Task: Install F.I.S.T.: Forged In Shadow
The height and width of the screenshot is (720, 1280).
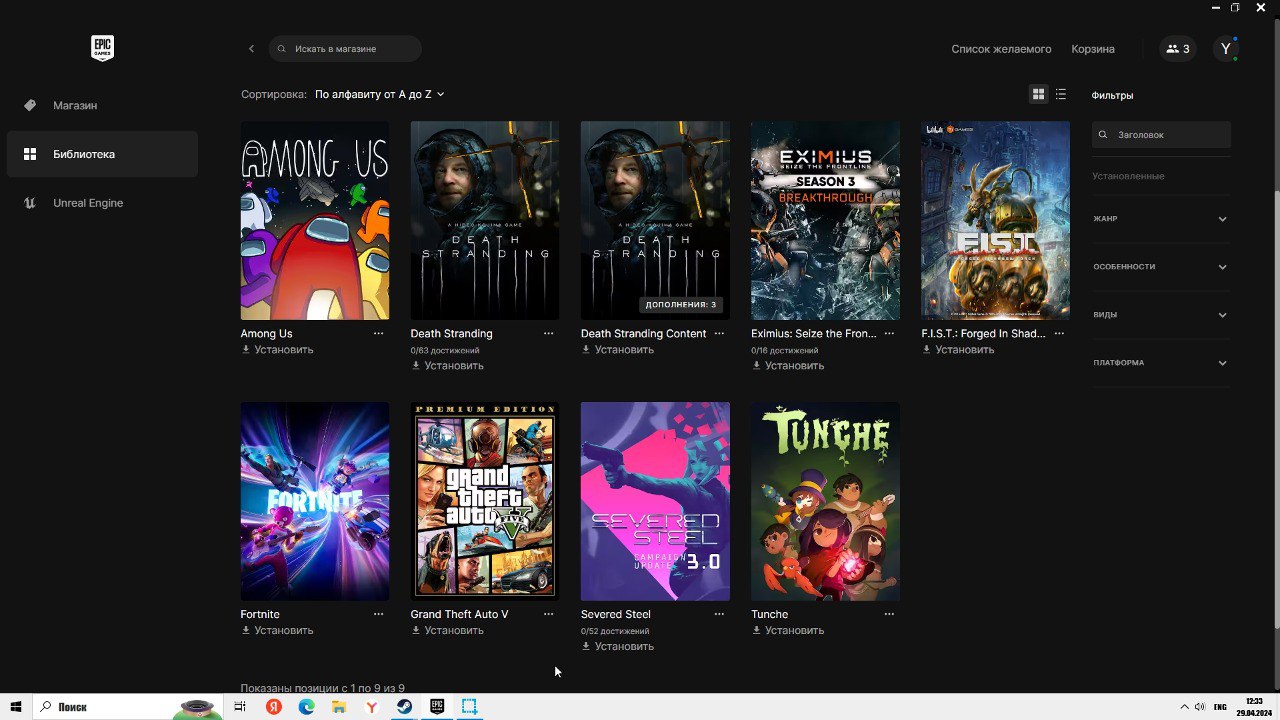Action: pyautogui.click(x=957, y=350)
